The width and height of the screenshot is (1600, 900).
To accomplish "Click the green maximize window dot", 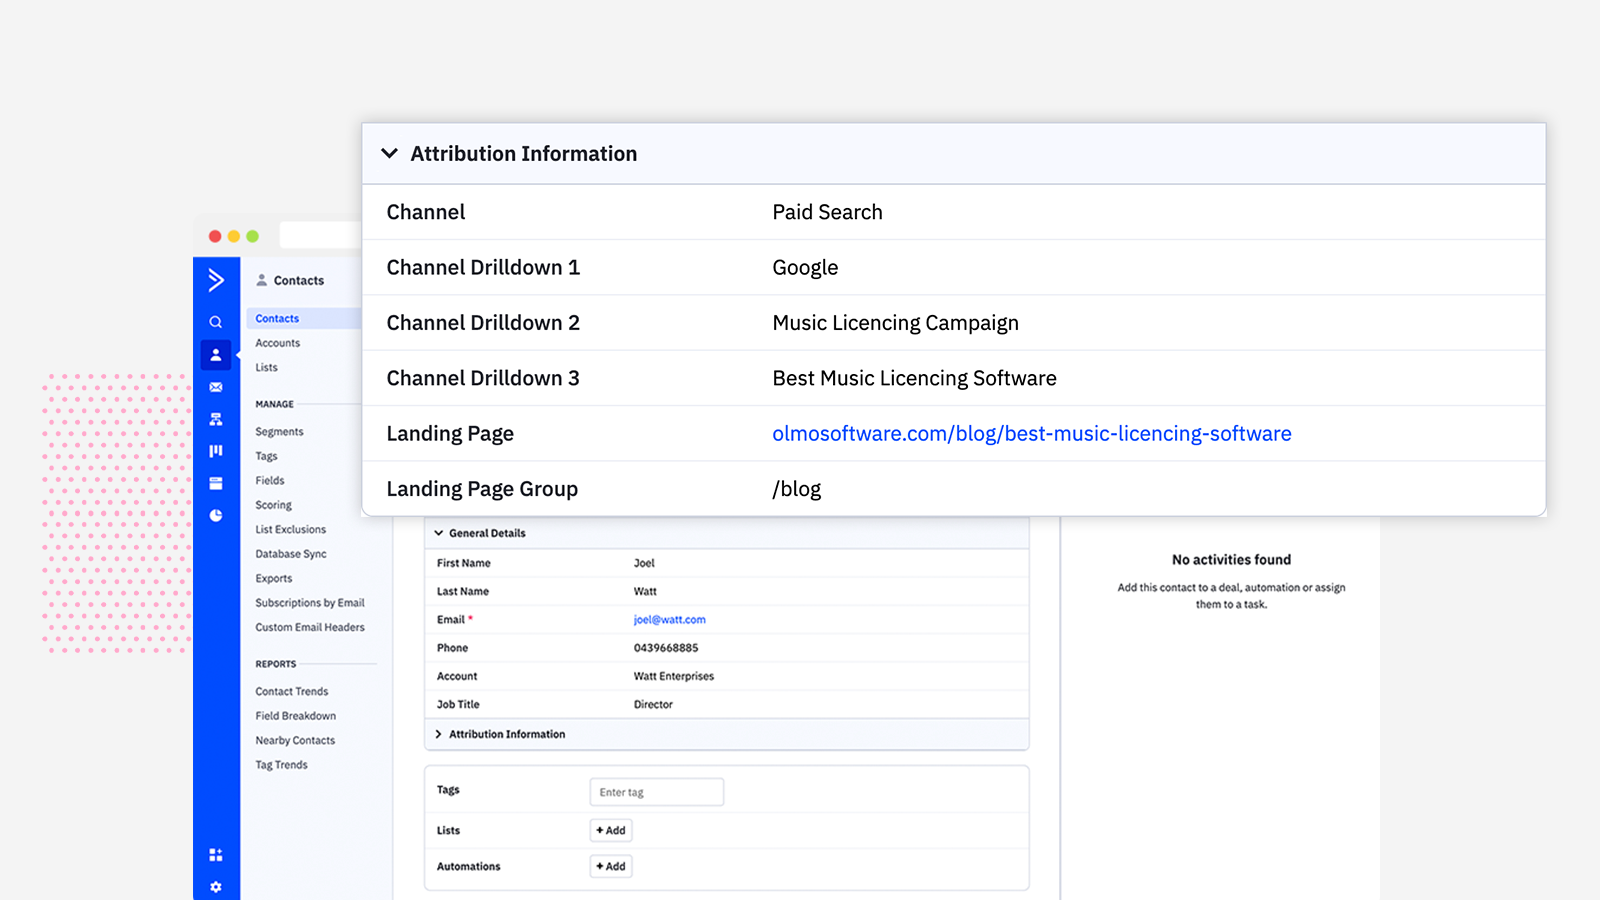I will pos(253,236).
